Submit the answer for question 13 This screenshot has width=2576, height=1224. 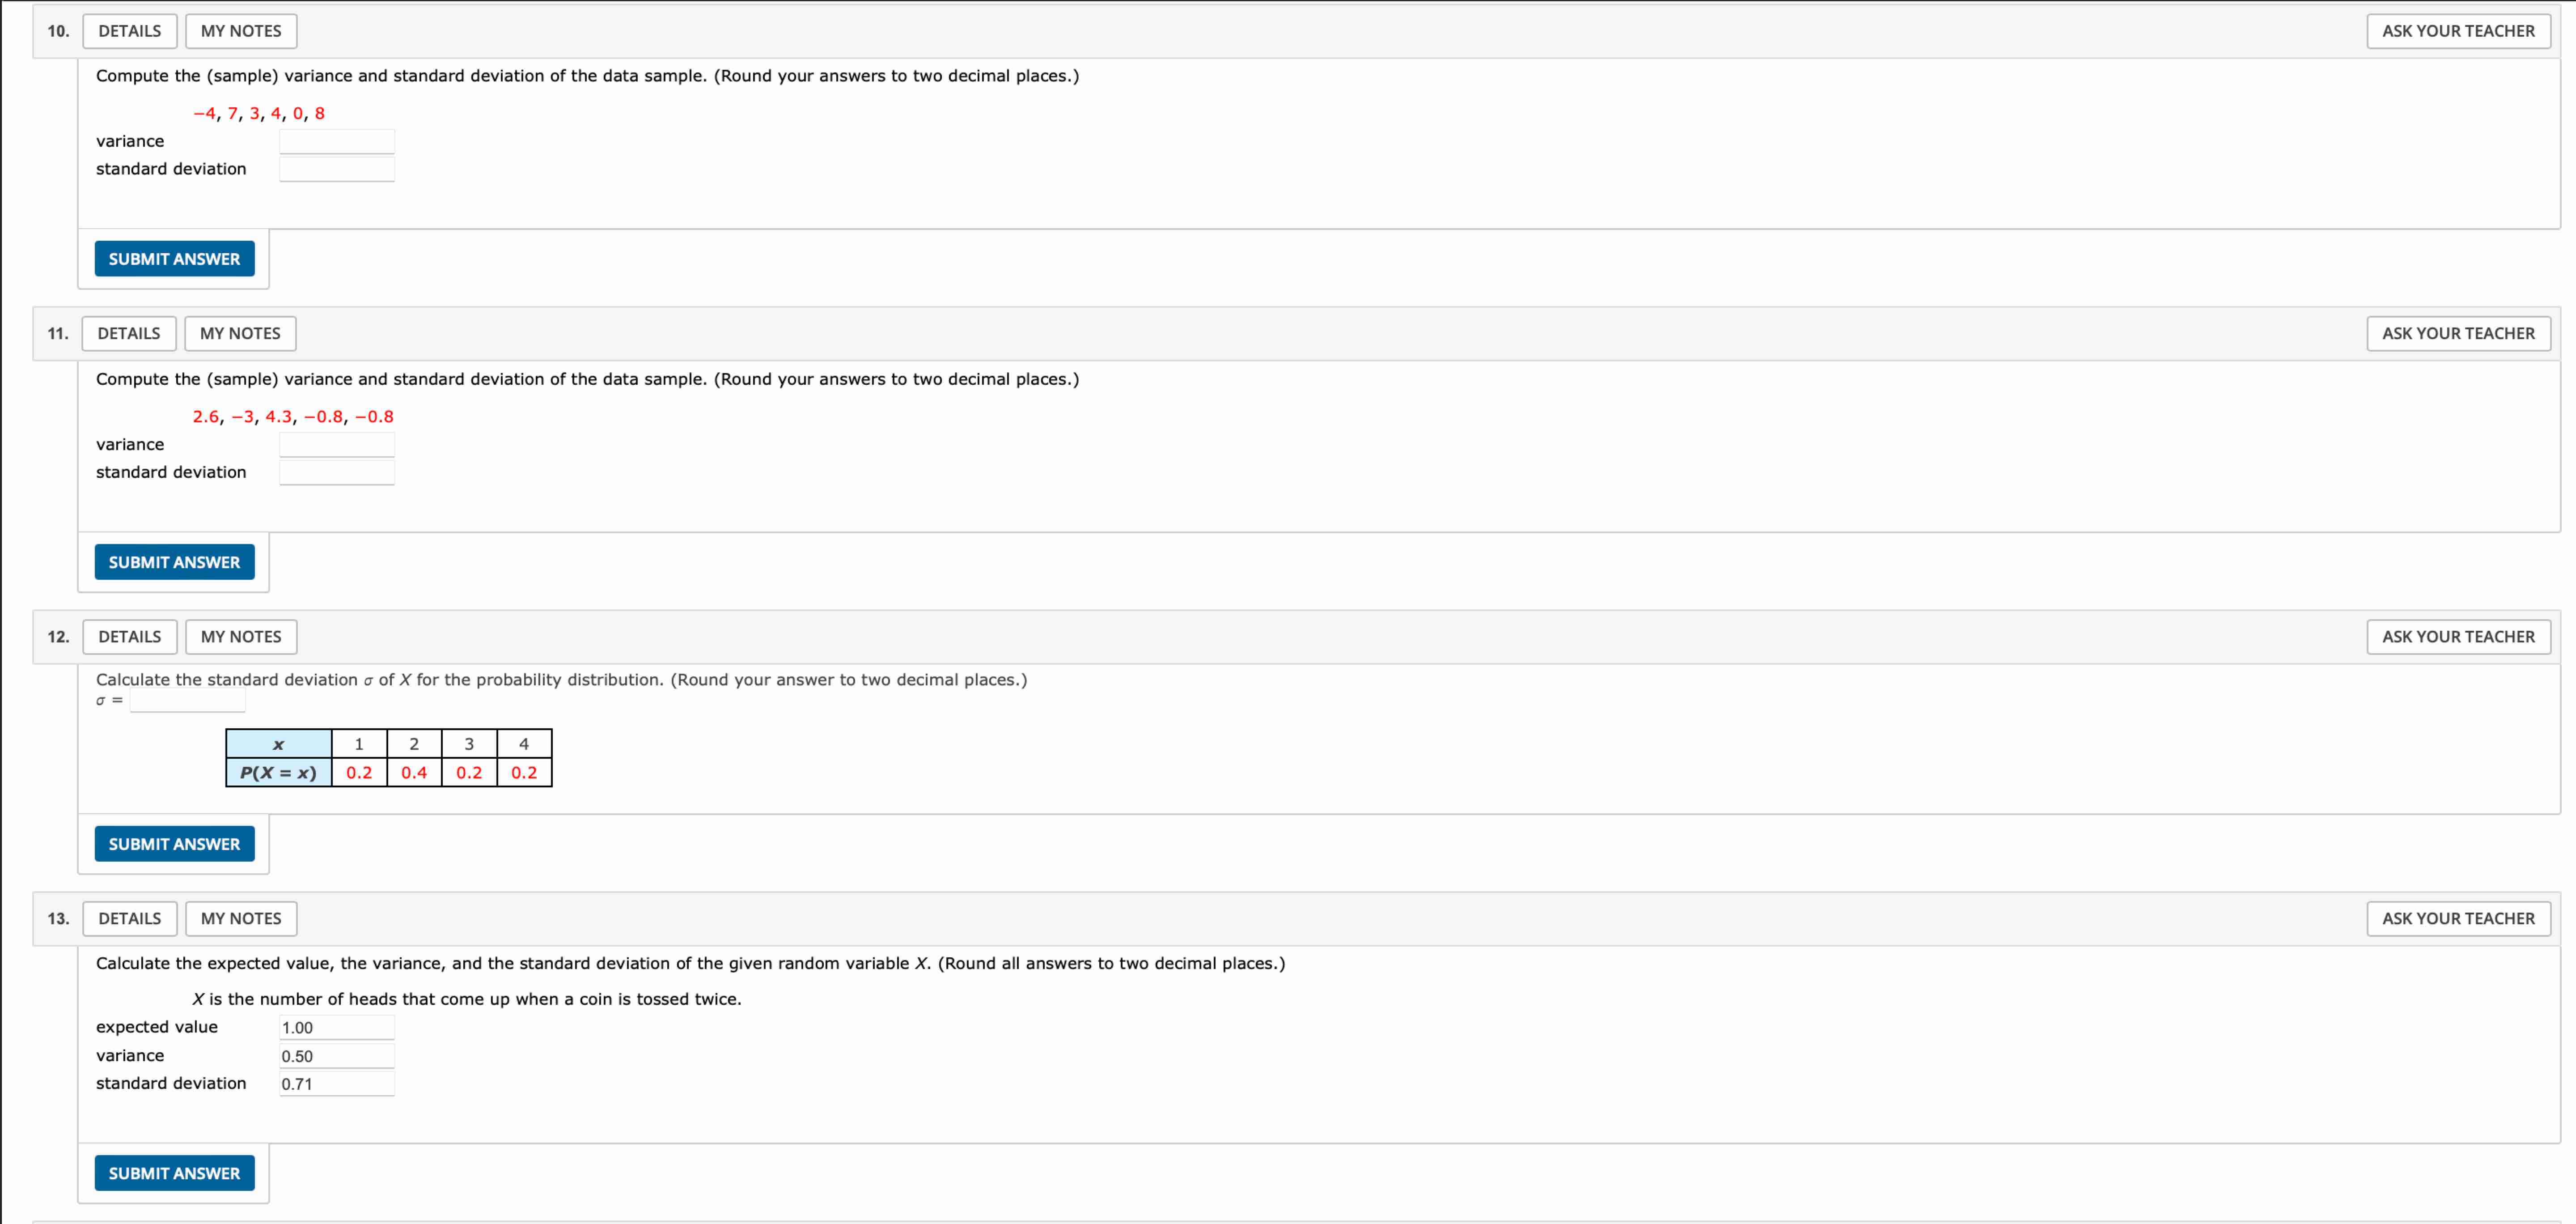point(175,1172)
